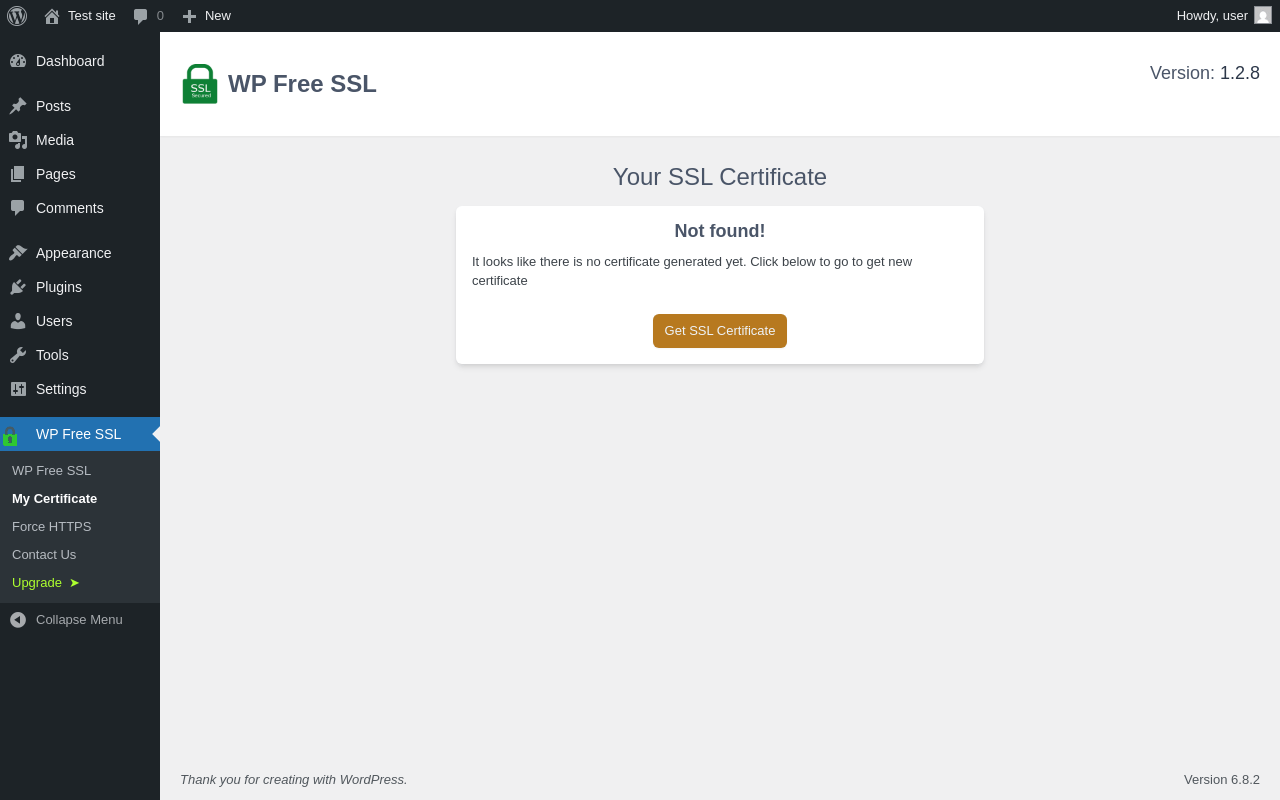Open Appearance menu item
Screen dimensions: 1280x800
point(80,253)
